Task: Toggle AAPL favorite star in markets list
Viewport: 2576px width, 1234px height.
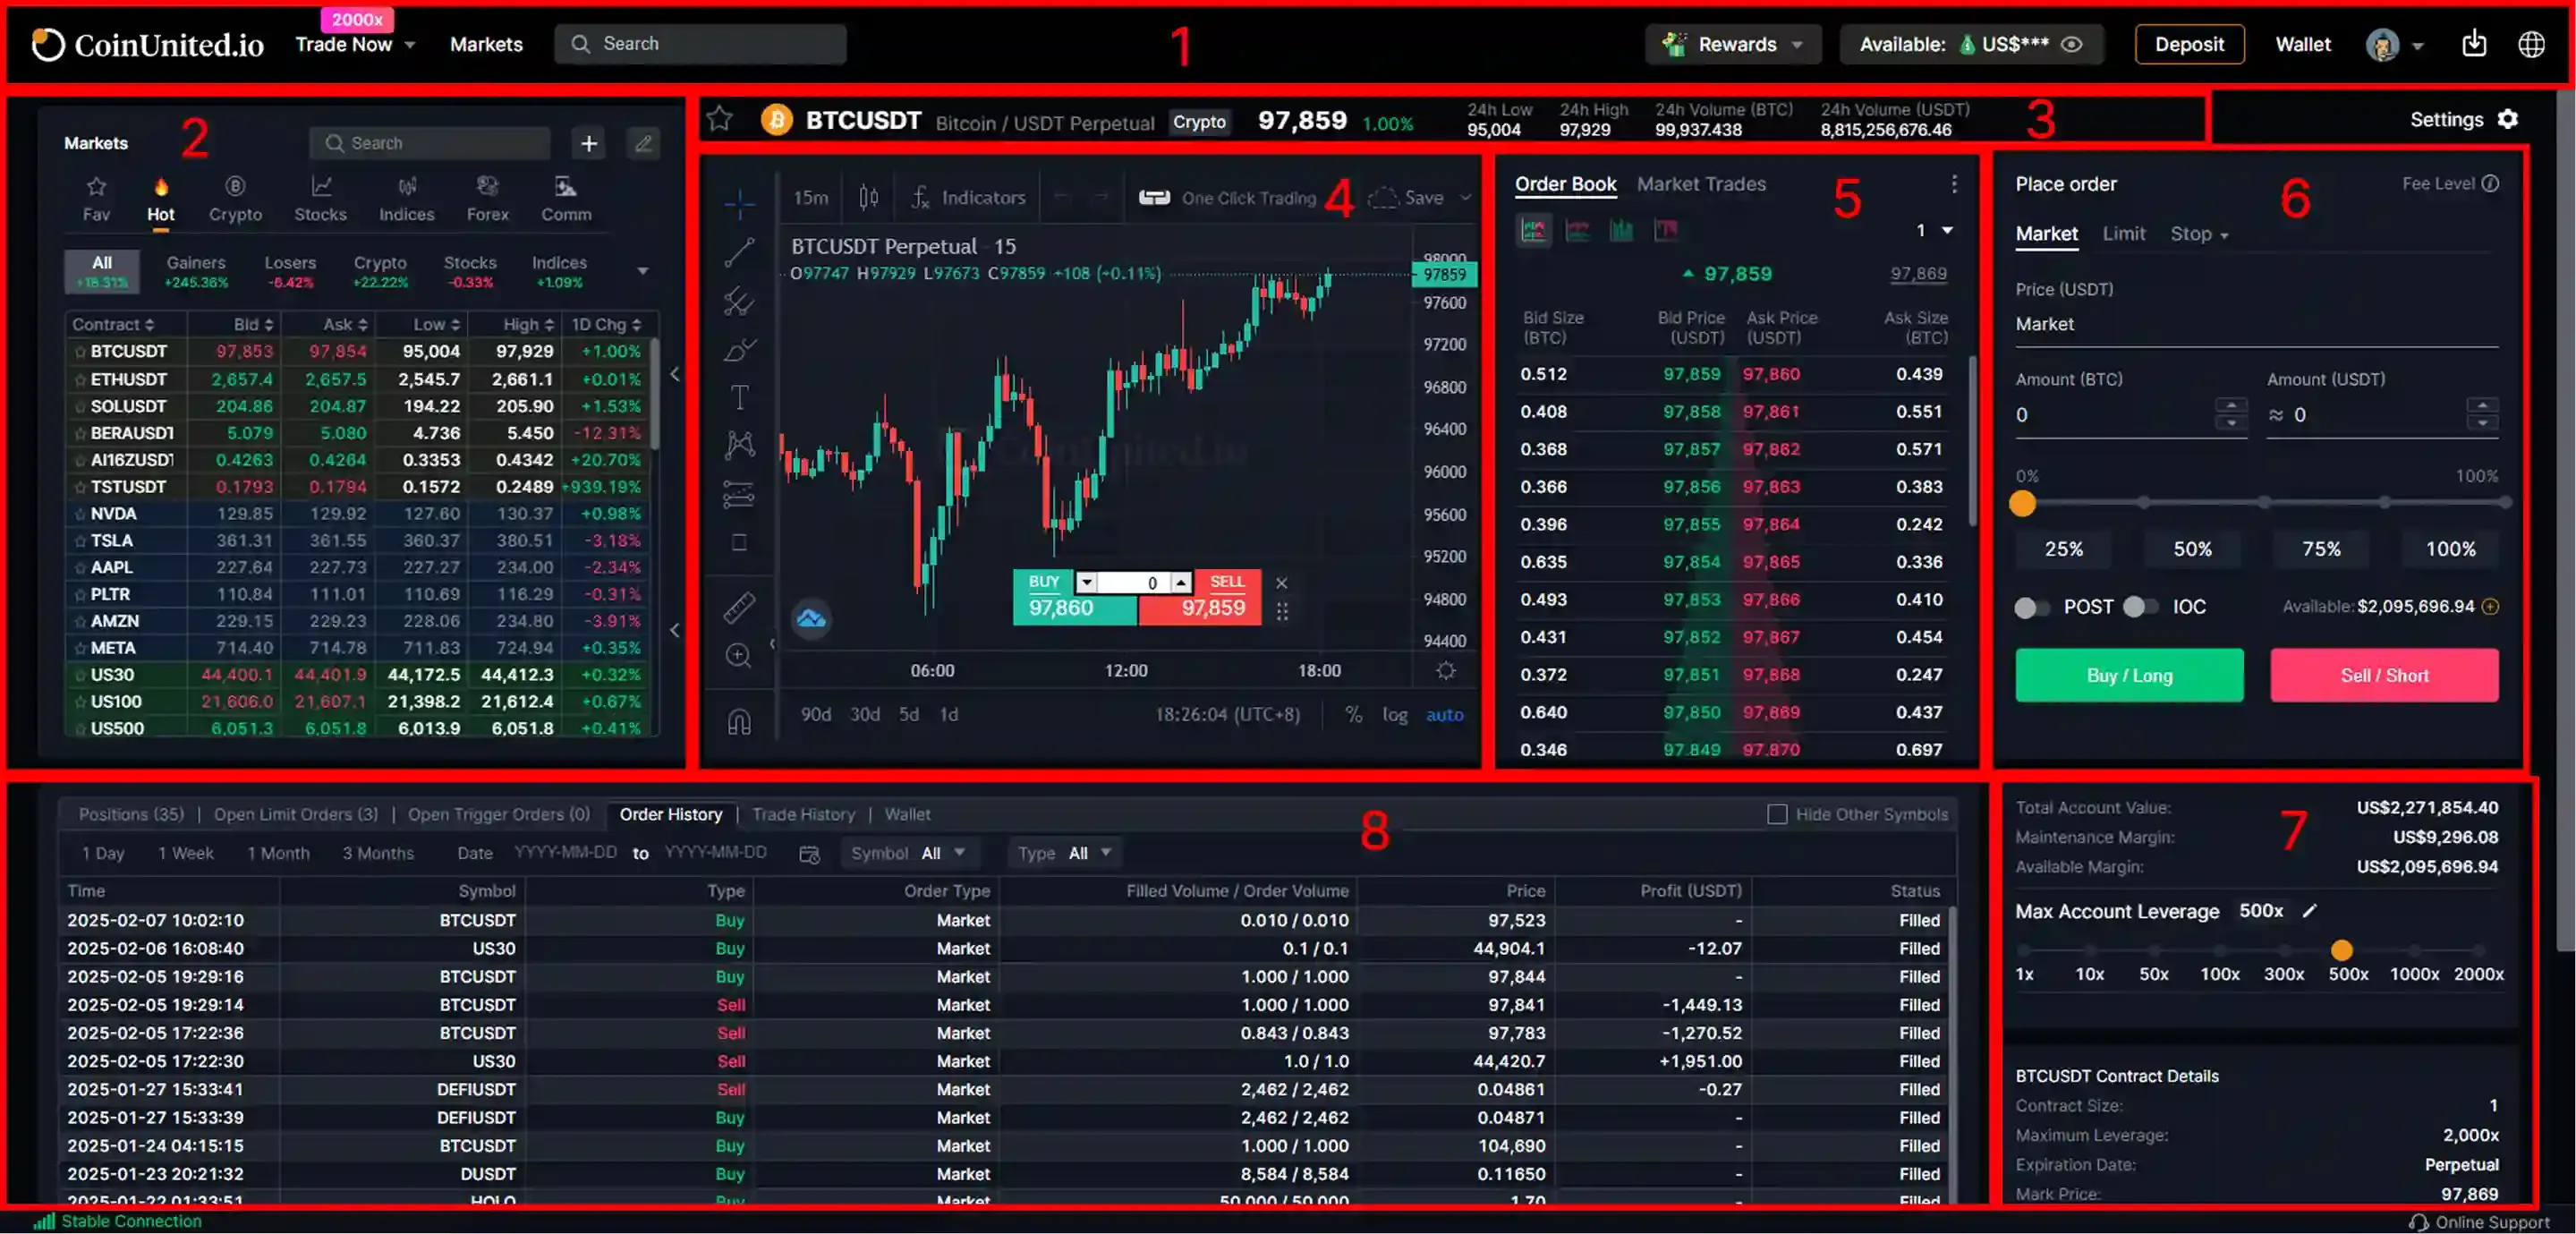Action: coord(80,567)
